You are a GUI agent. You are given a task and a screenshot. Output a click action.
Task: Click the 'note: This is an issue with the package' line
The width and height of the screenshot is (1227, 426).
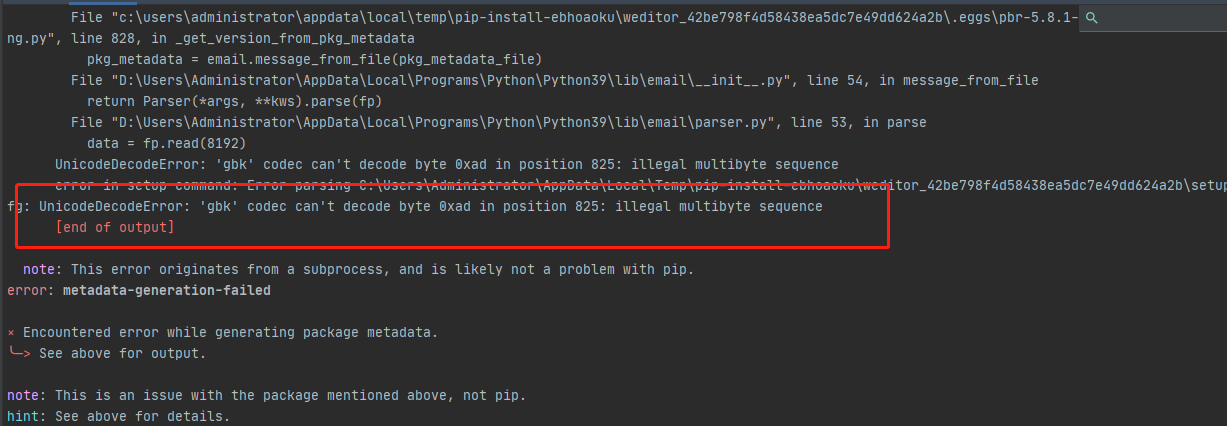tap(266, 395)
